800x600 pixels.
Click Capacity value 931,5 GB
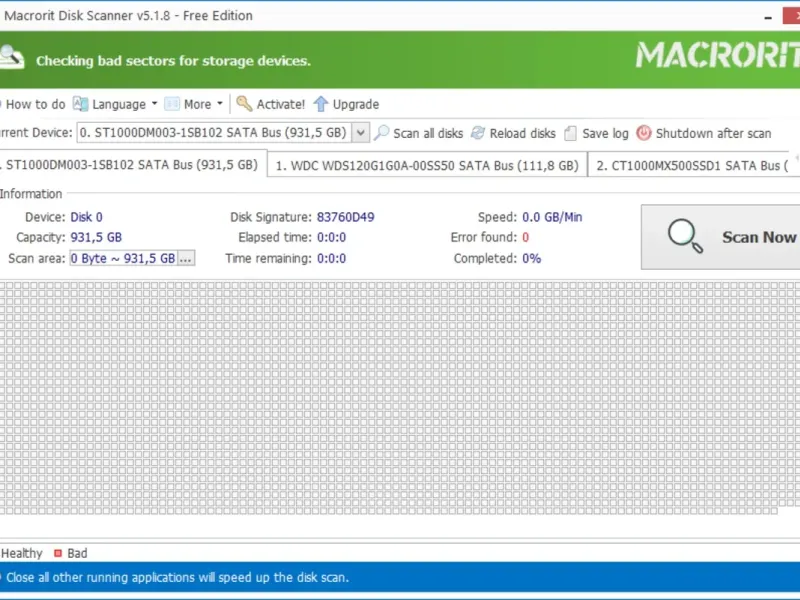pyautogui.click(x=96, y=237)
